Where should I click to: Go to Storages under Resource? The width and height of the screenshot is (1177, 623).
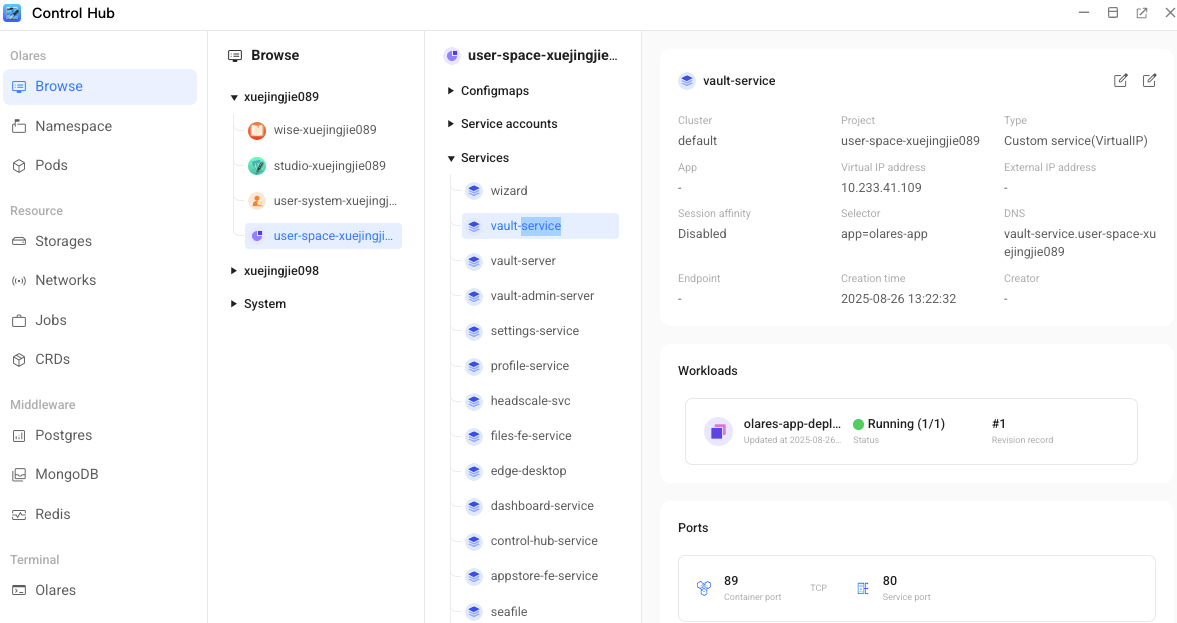coord(63,241)
